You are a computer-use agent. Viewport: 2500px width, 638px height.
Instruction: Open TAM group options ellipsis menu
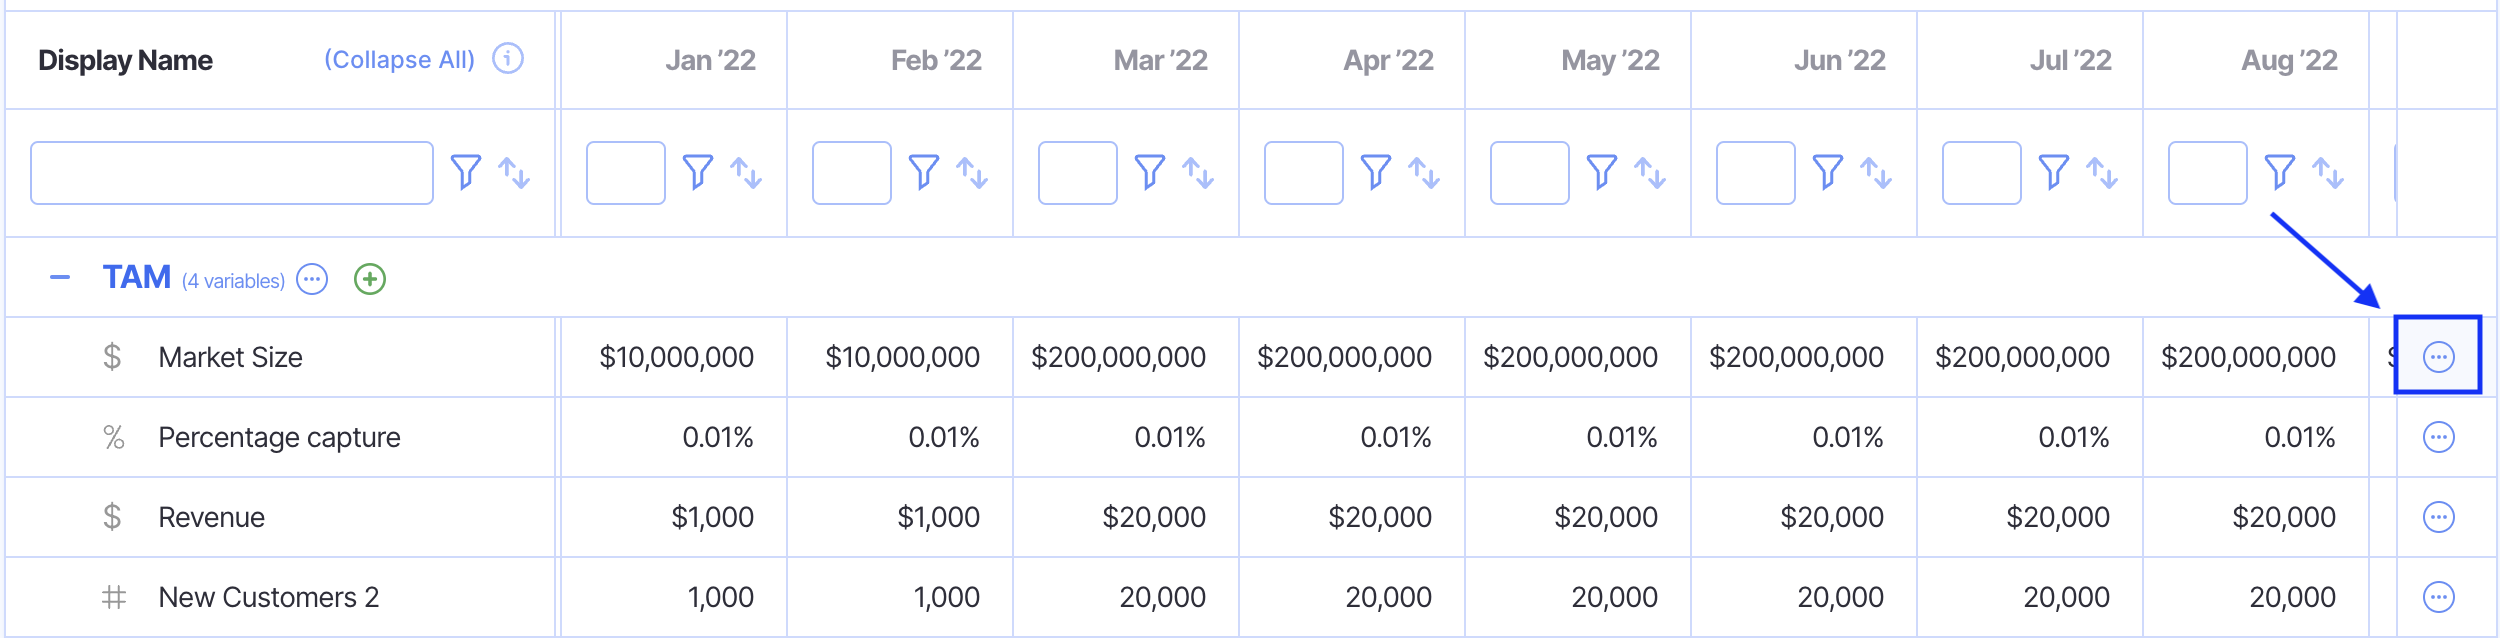(x=312, y=279)
